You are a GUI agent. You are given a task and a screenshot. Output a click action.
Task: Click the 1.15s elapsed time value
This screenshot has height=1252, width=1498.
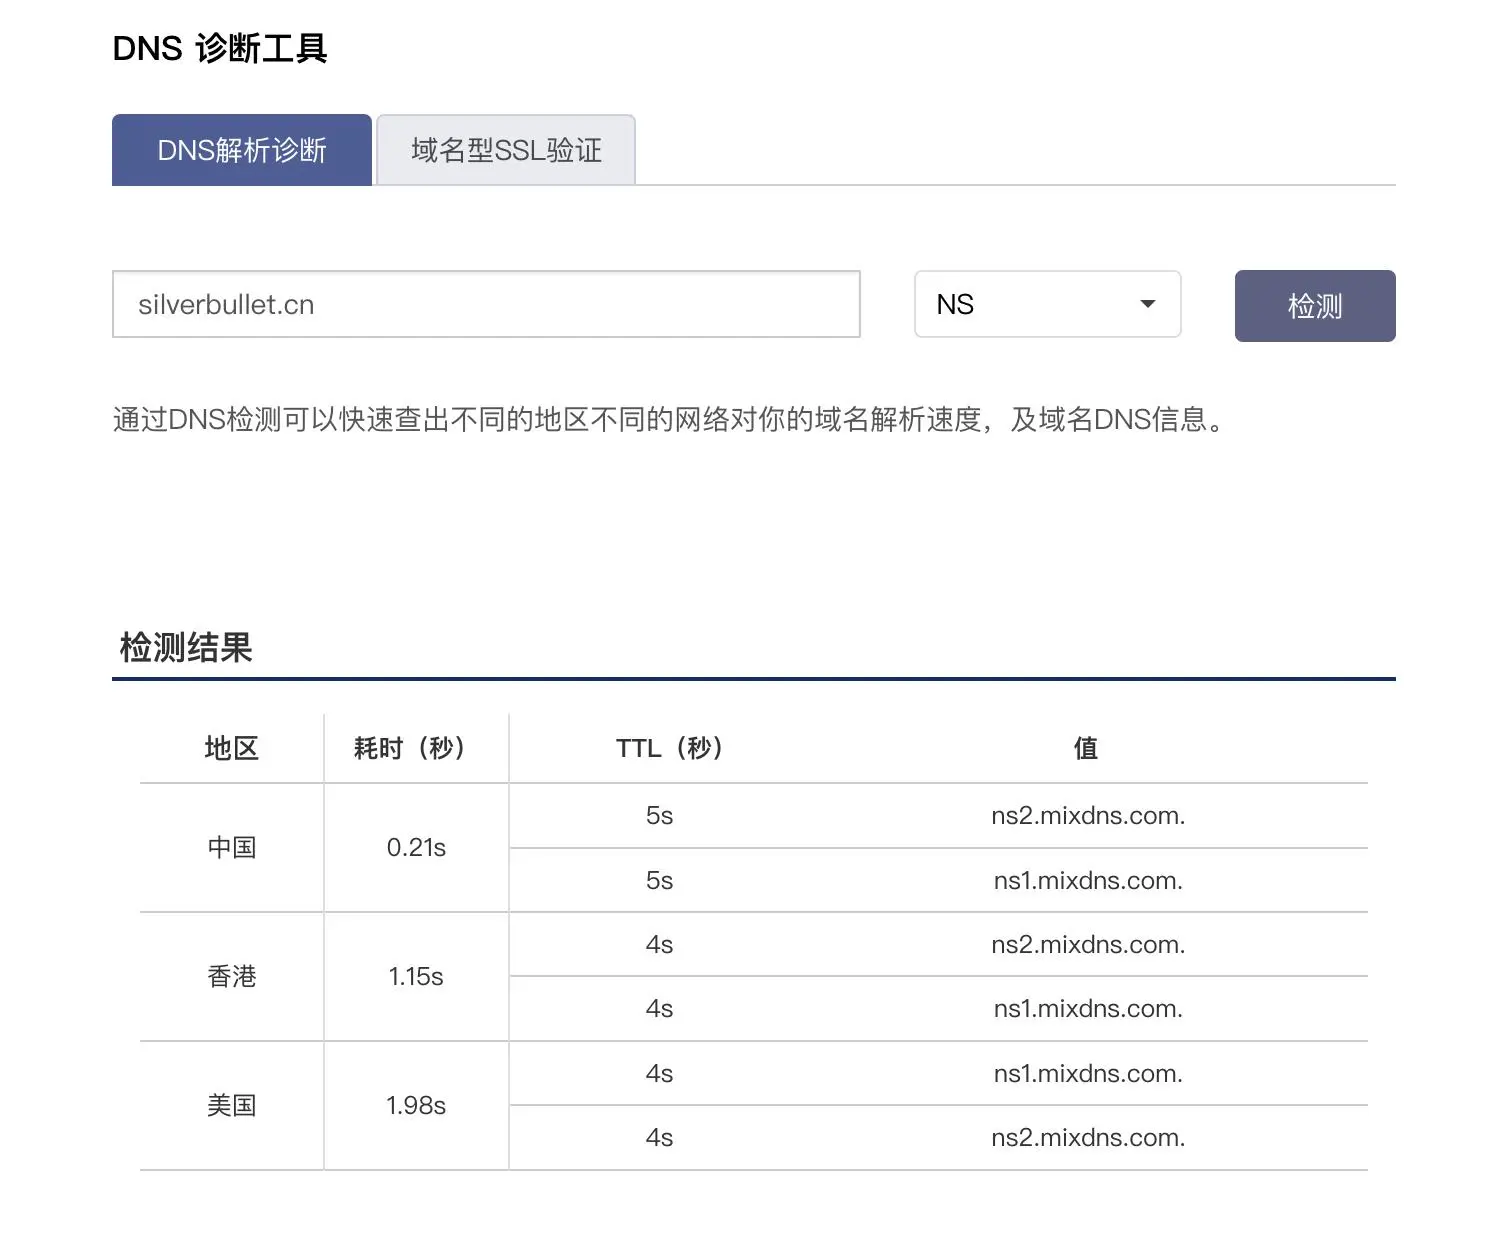point(416,976)
